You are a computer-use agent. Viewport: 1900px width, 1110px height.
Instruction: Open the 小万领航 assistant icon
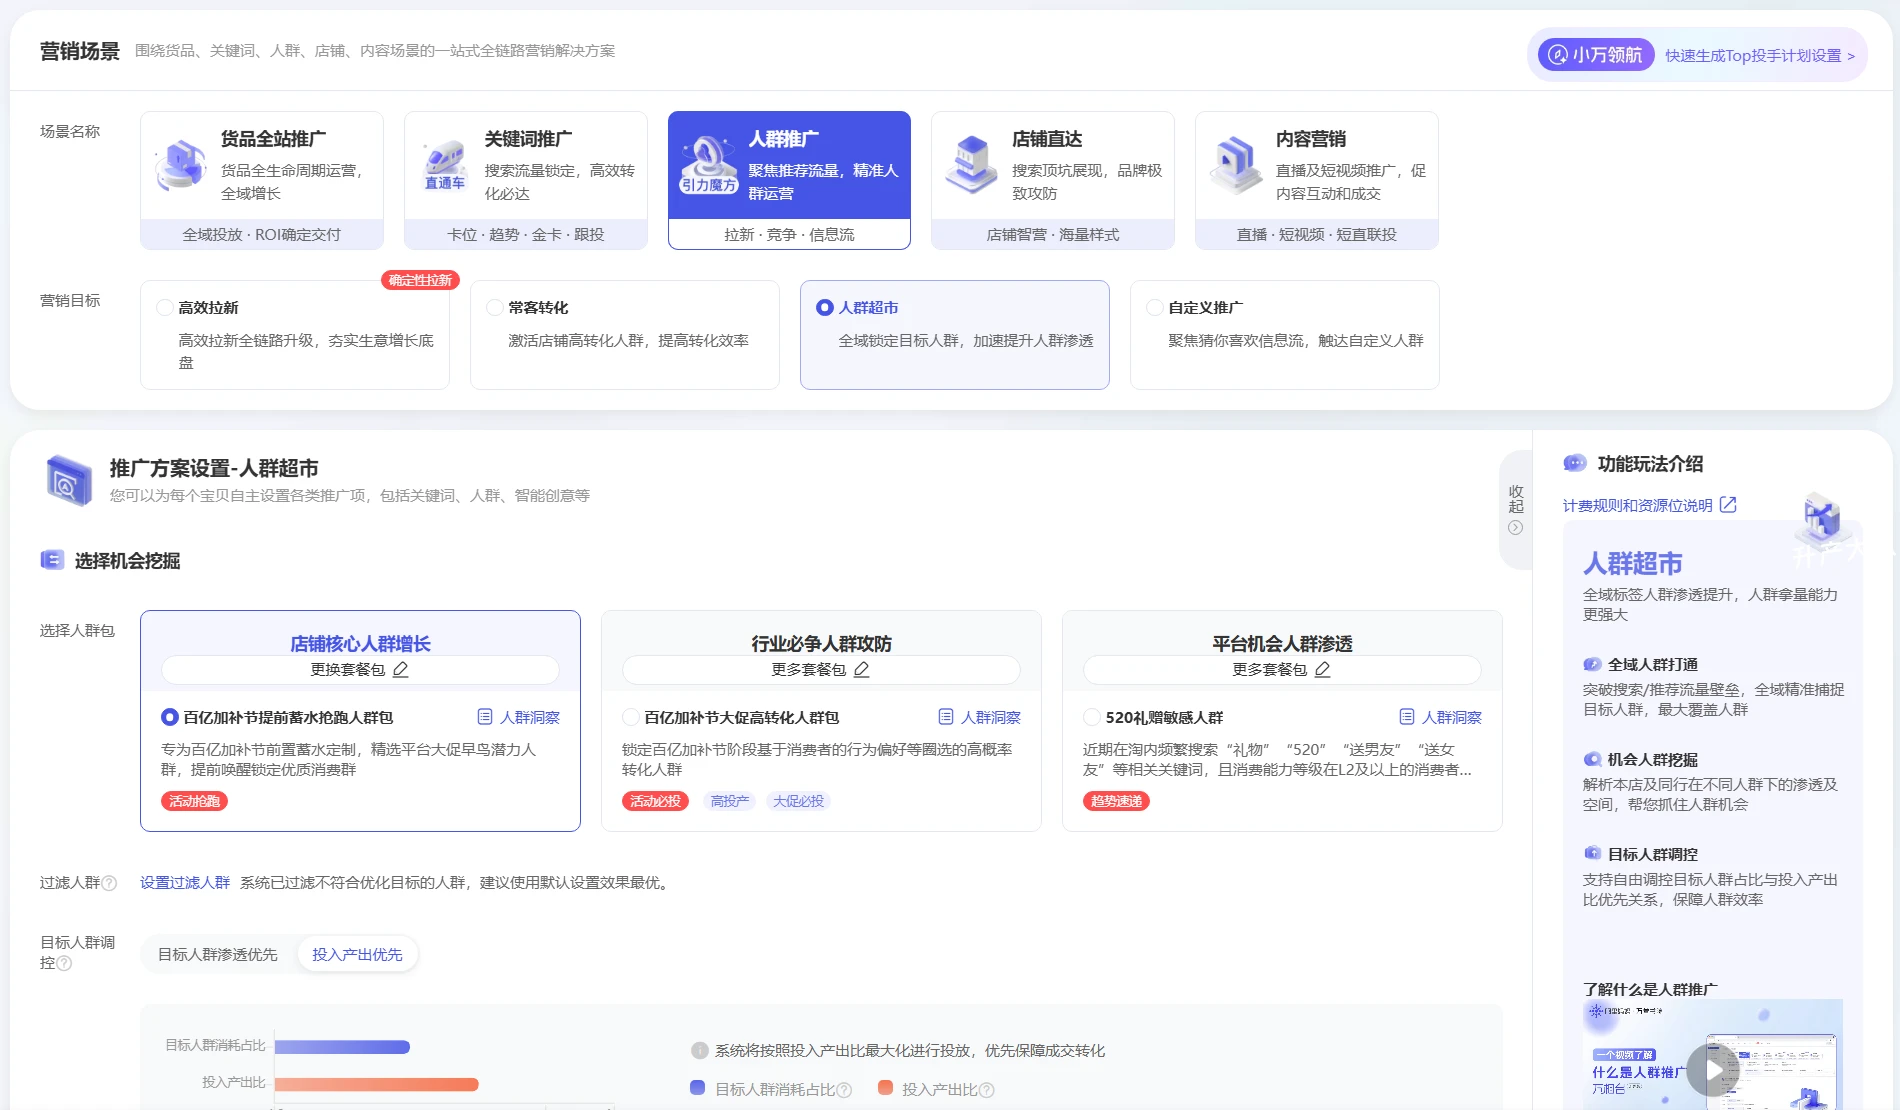point(1558,55)
